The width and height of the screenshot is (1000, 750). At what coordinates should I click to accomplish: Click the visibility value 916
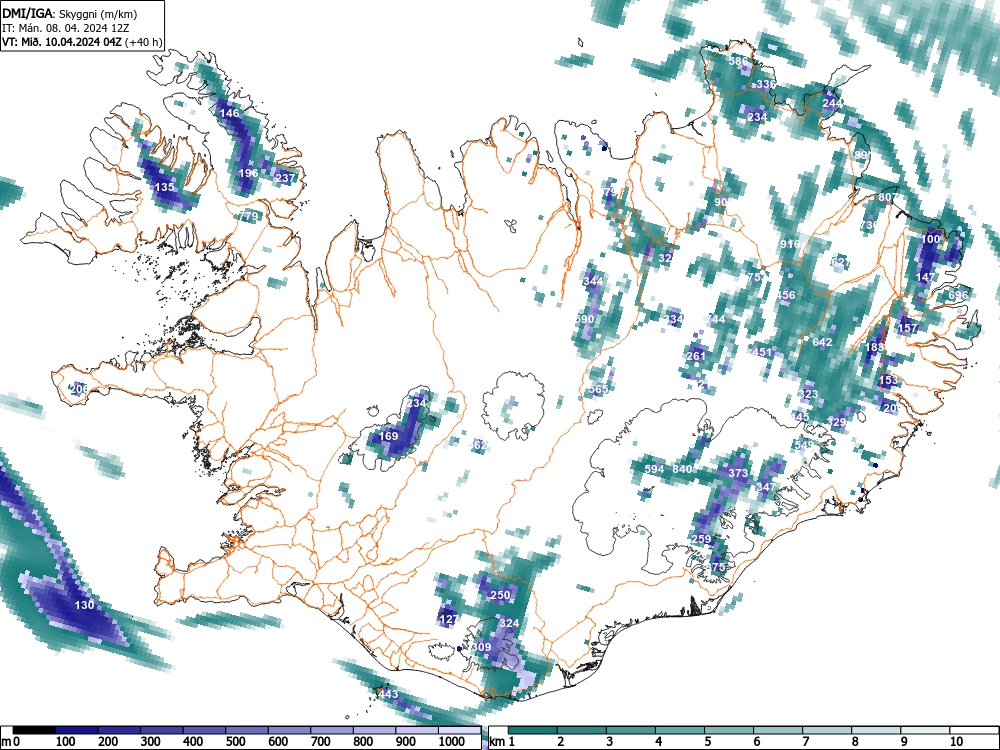(x=790, y=244)
